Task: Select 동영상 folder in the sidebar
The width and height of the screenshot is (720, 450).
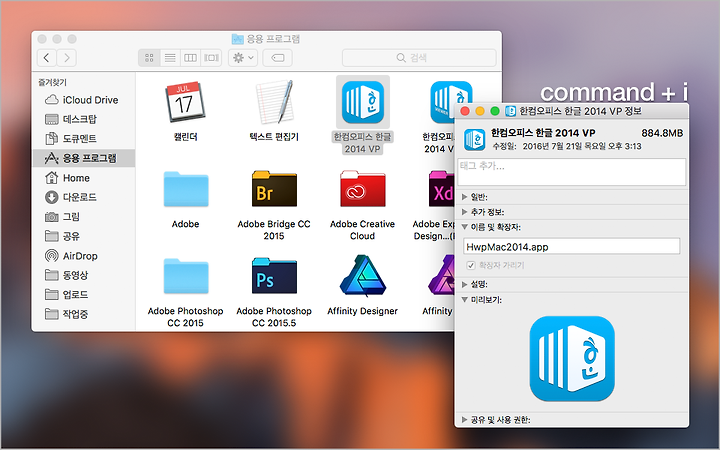Action: pos(84,275)
